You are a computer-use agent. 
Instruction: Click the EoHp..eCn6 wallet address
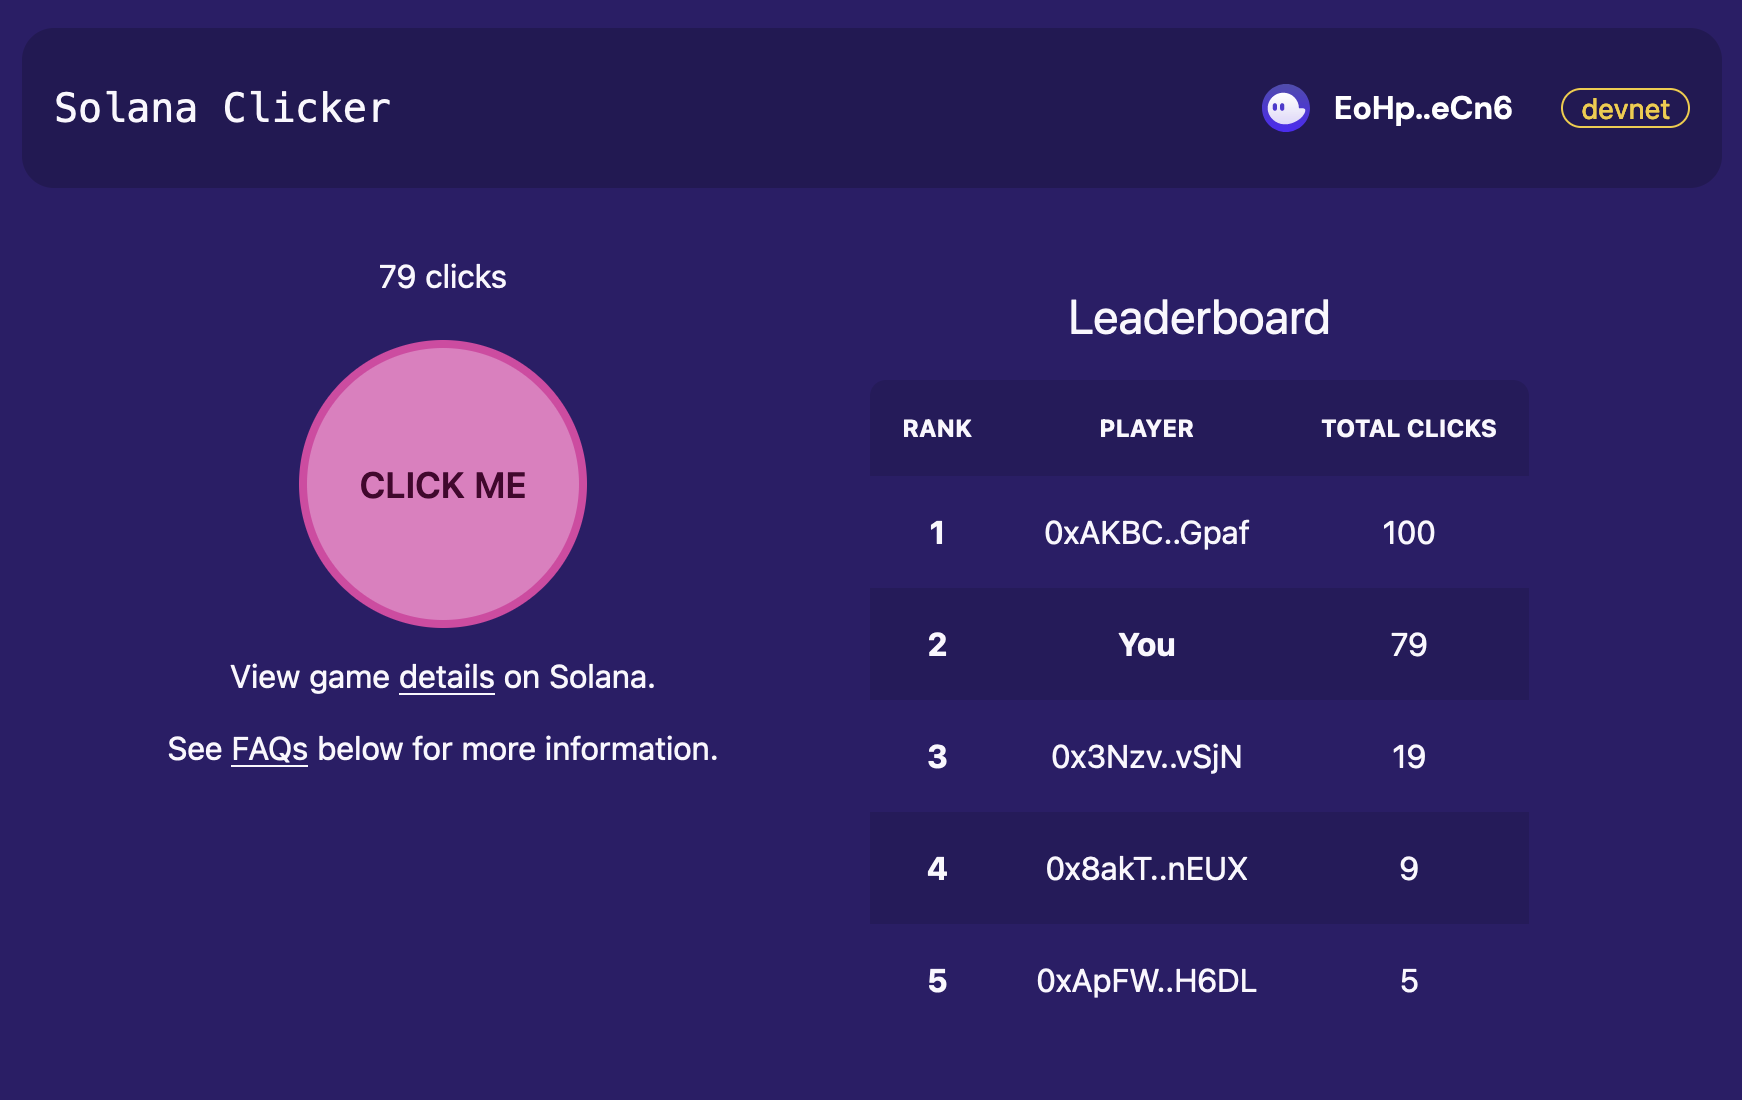1423,108
